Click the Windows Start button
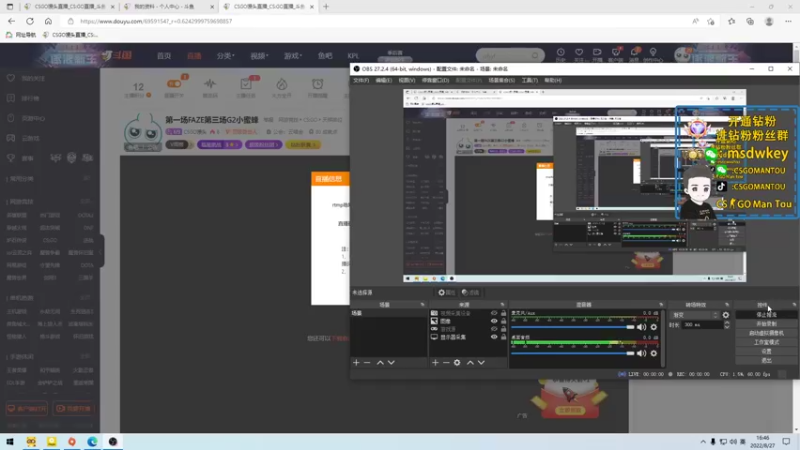 9,441
